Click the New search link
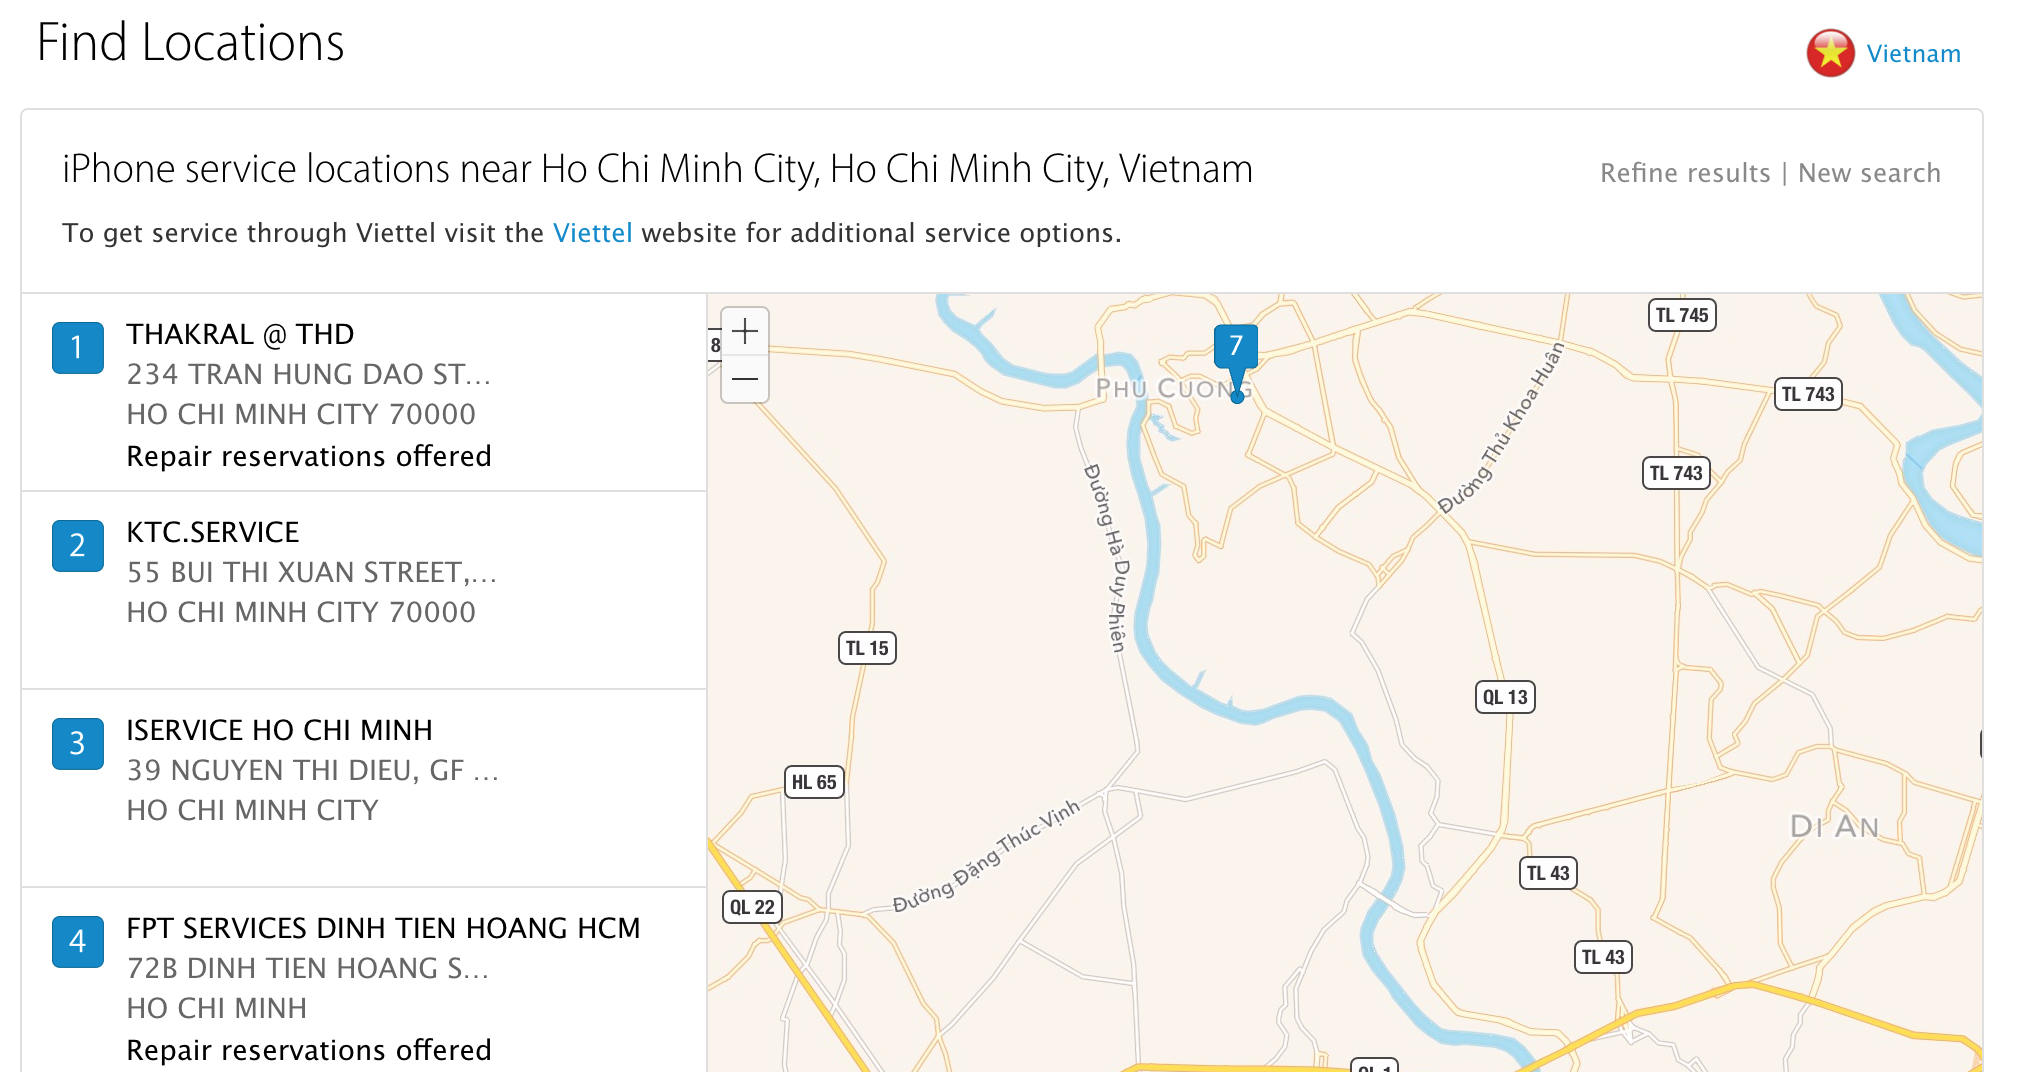Screen dimensions: 2042x1072 pos(1869,172)
